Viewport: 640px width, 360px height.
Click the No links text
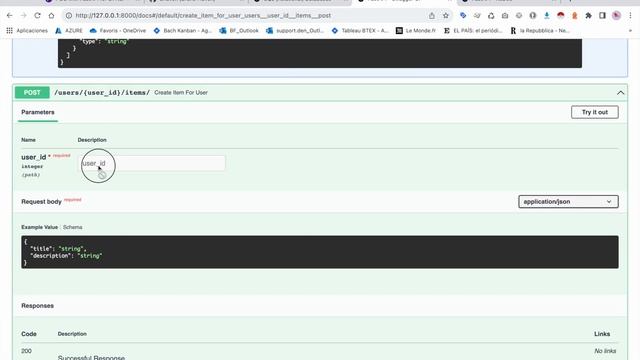coord(605,351)
